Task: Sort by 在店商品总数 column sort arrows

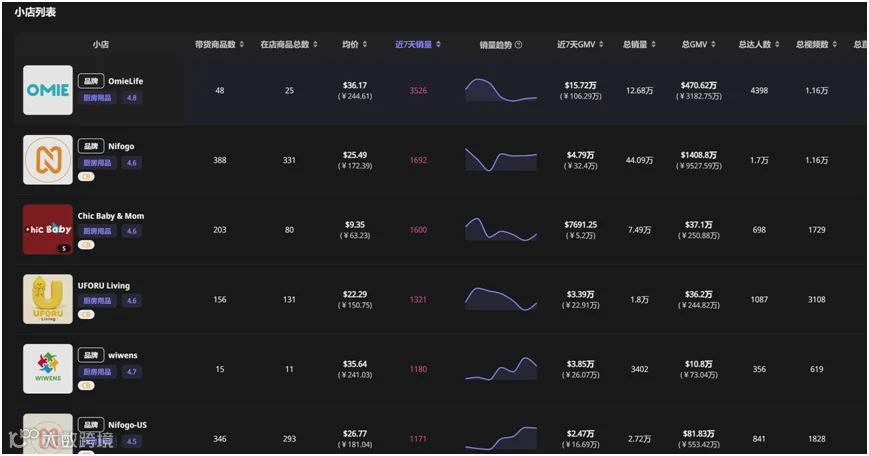Action: click(315, 44)
